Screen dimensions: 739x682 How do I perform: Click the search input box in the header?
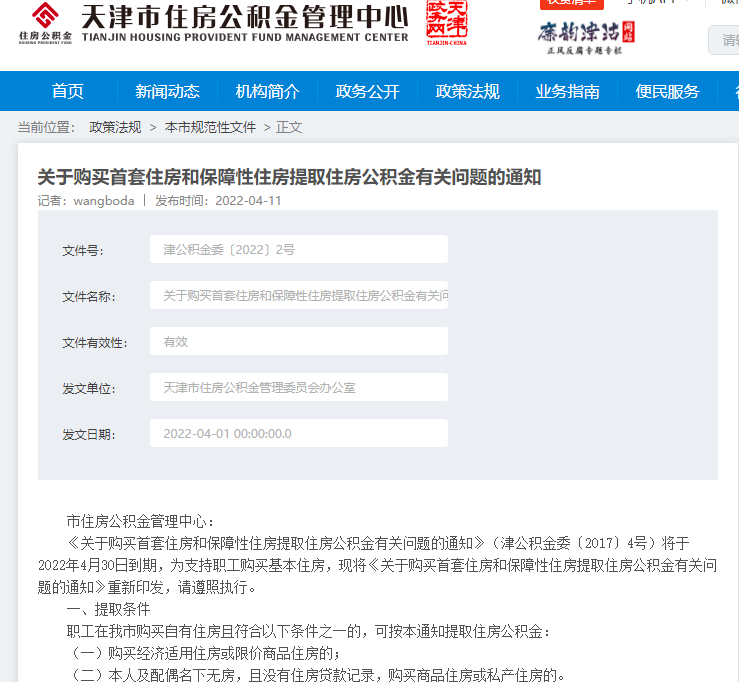point(723,40)
